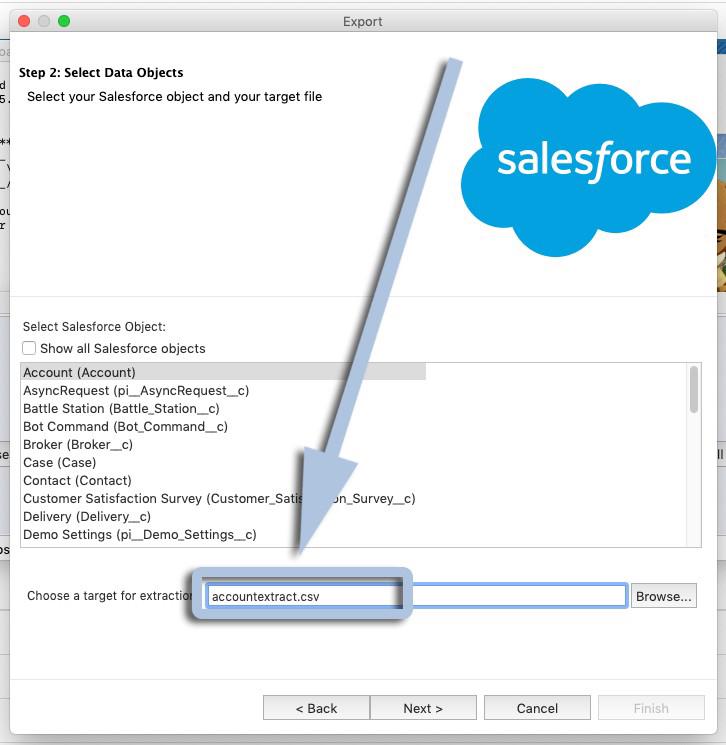Close the Export window with red button

pos(24,21)
